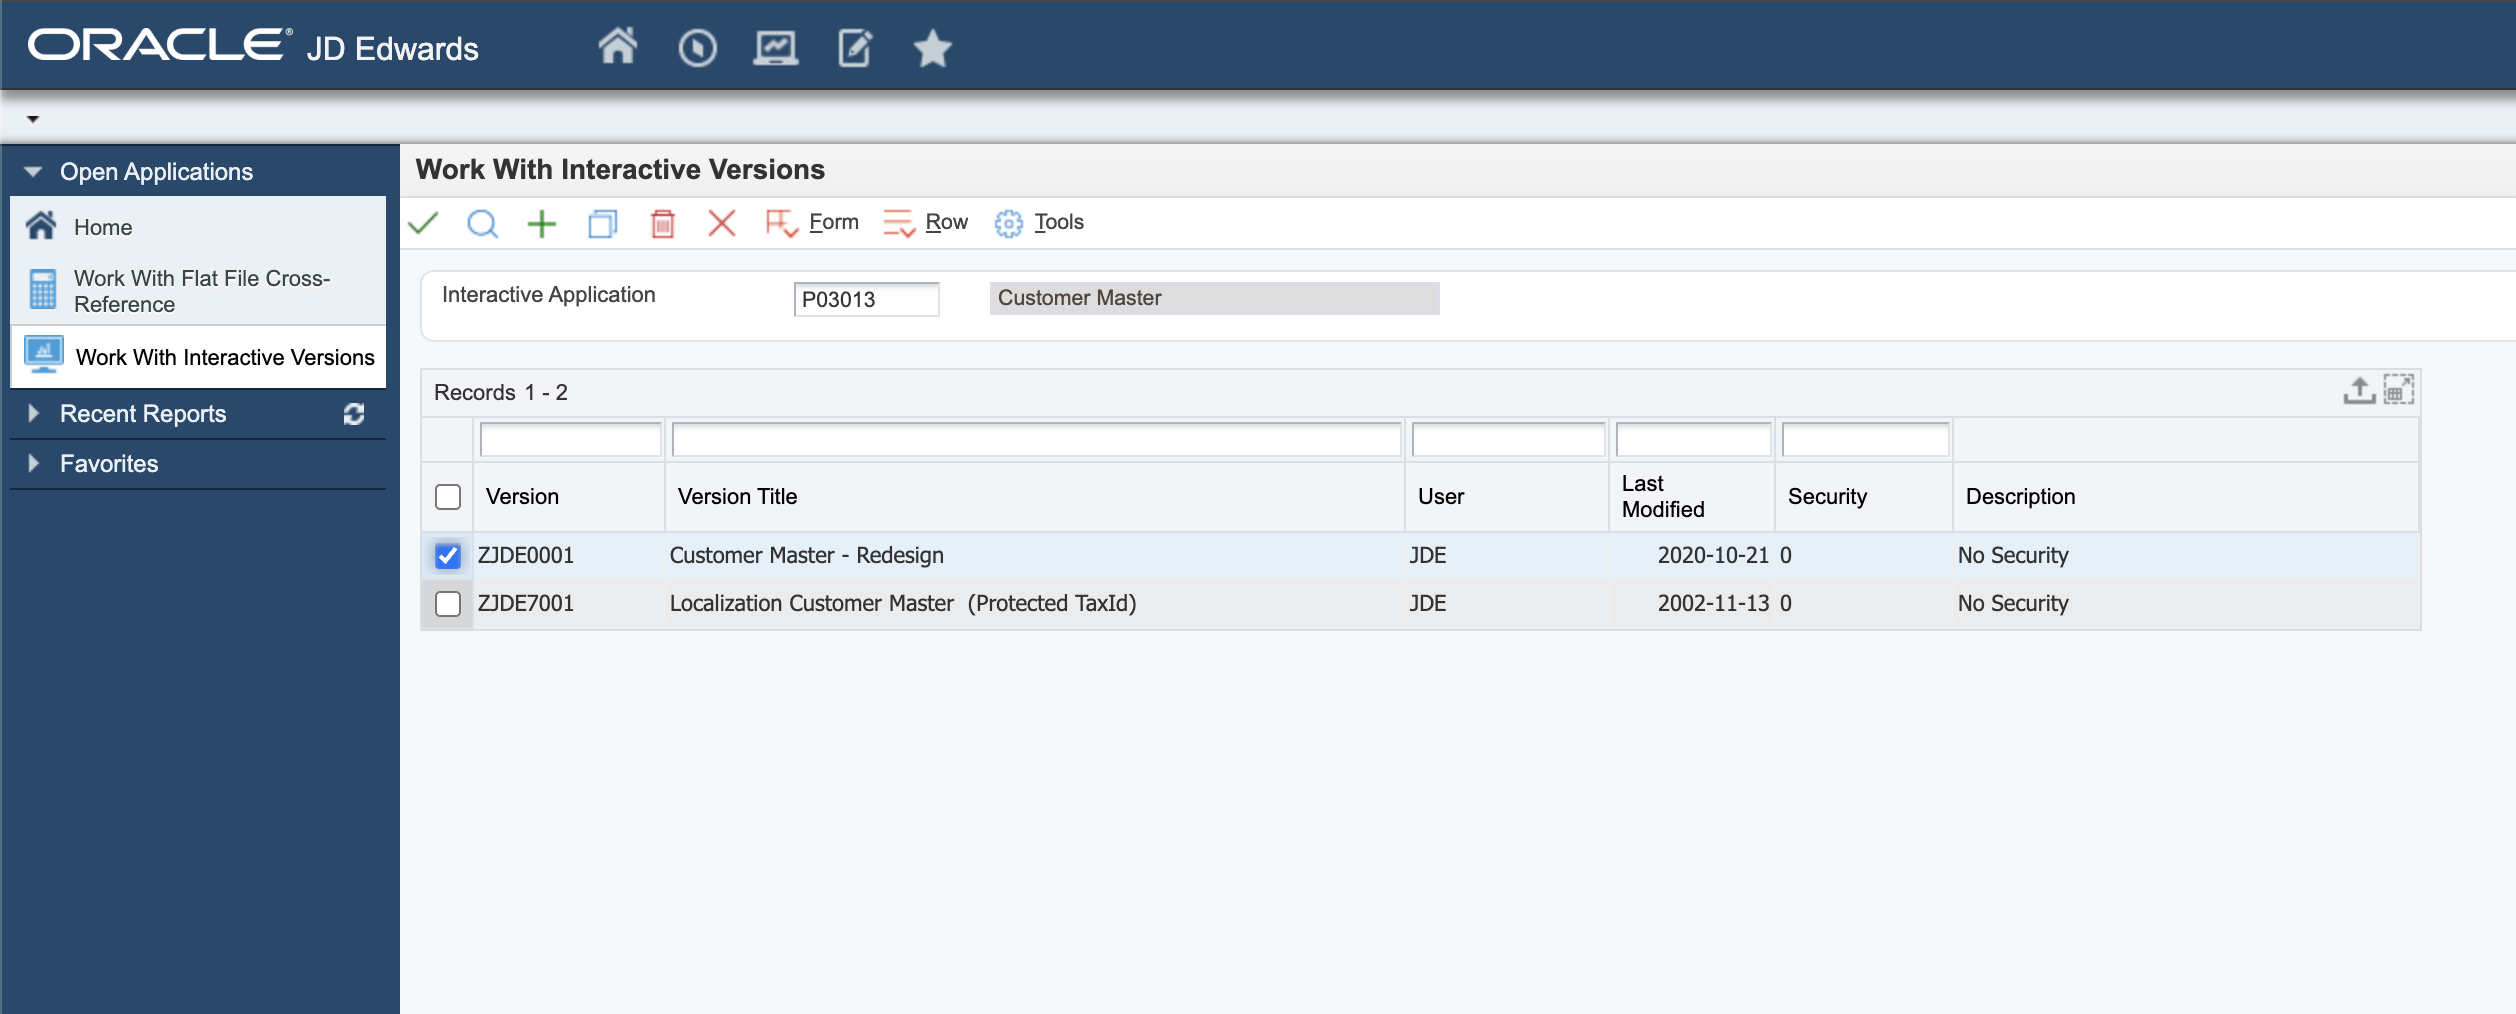
Task: Toggle the select-all checkbox in grid header
Action: (x=448, y=497)
